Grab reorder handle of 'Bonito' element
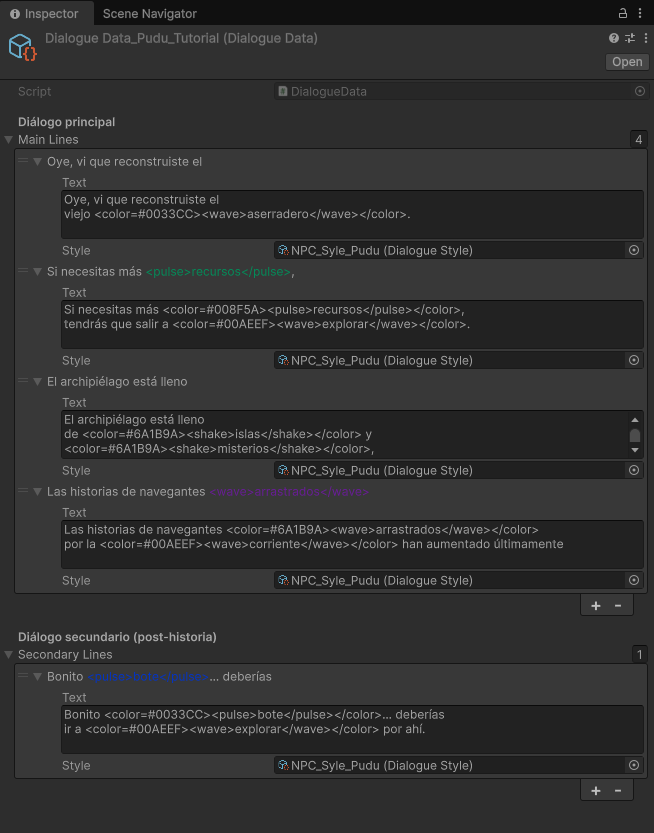The image size is (654, 833). pos(23,675)
